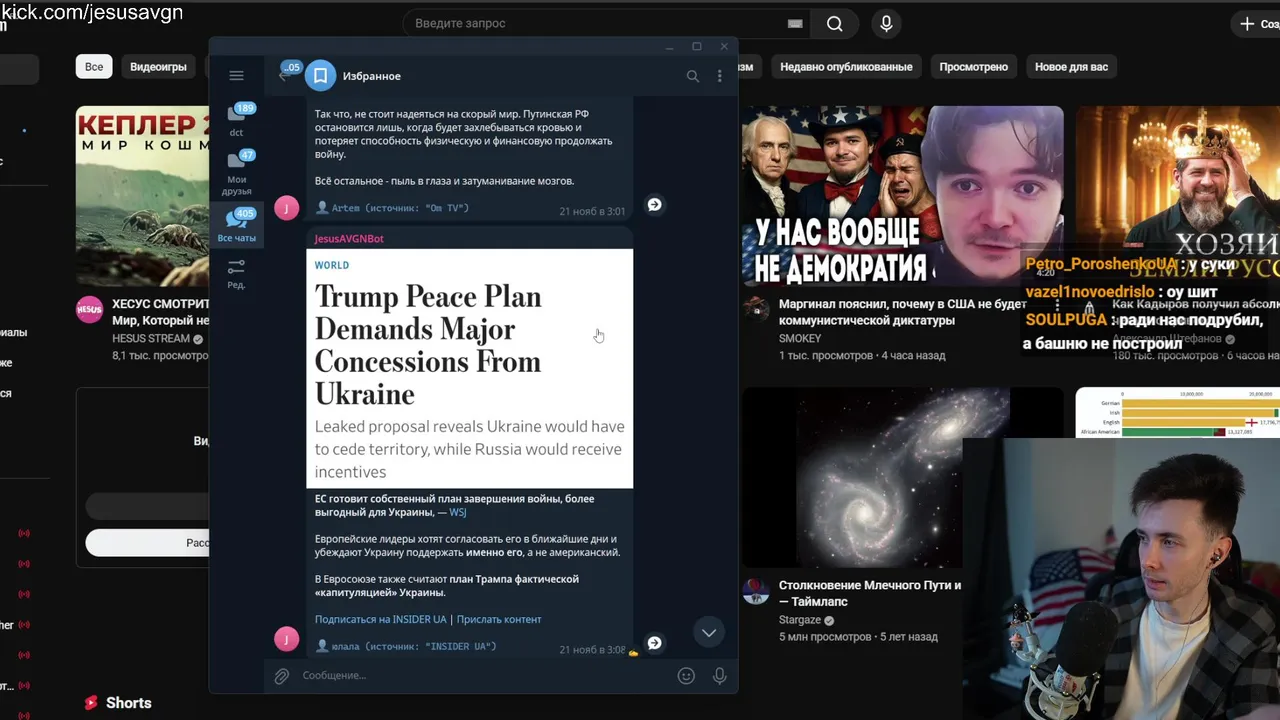Open the JesusAVGNBot sender name
The image size is (1280, 720).
tap(349, 239)
